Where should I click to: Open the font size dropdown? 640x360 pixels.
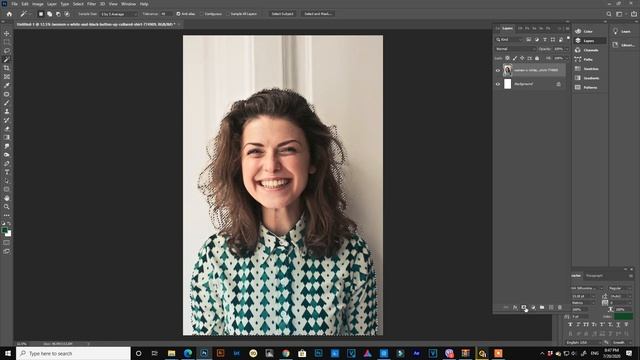click(584, 296)
